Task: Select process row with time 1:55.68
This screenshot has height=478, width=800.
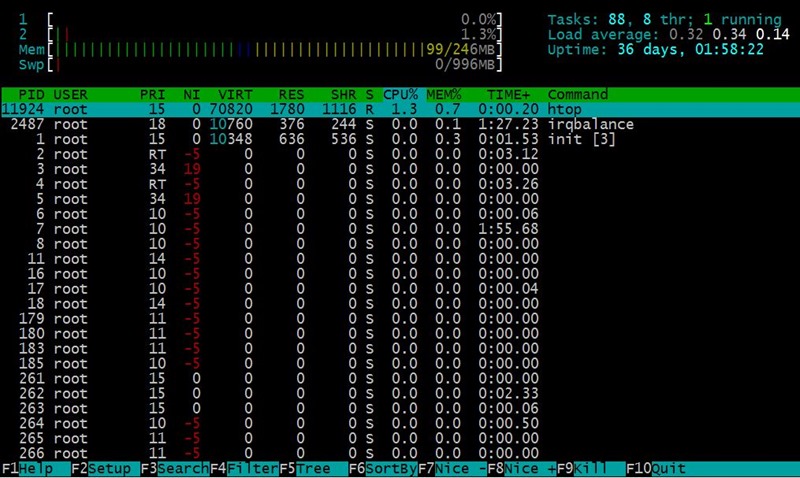Action: (400, 229)
